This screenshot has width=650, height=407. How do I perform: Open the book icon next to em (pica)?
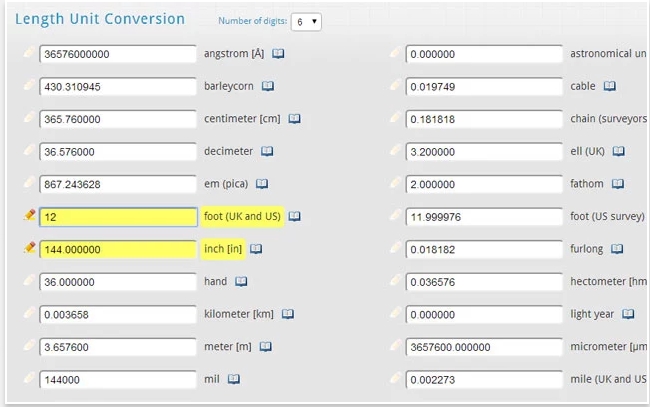tap(262, 184)
